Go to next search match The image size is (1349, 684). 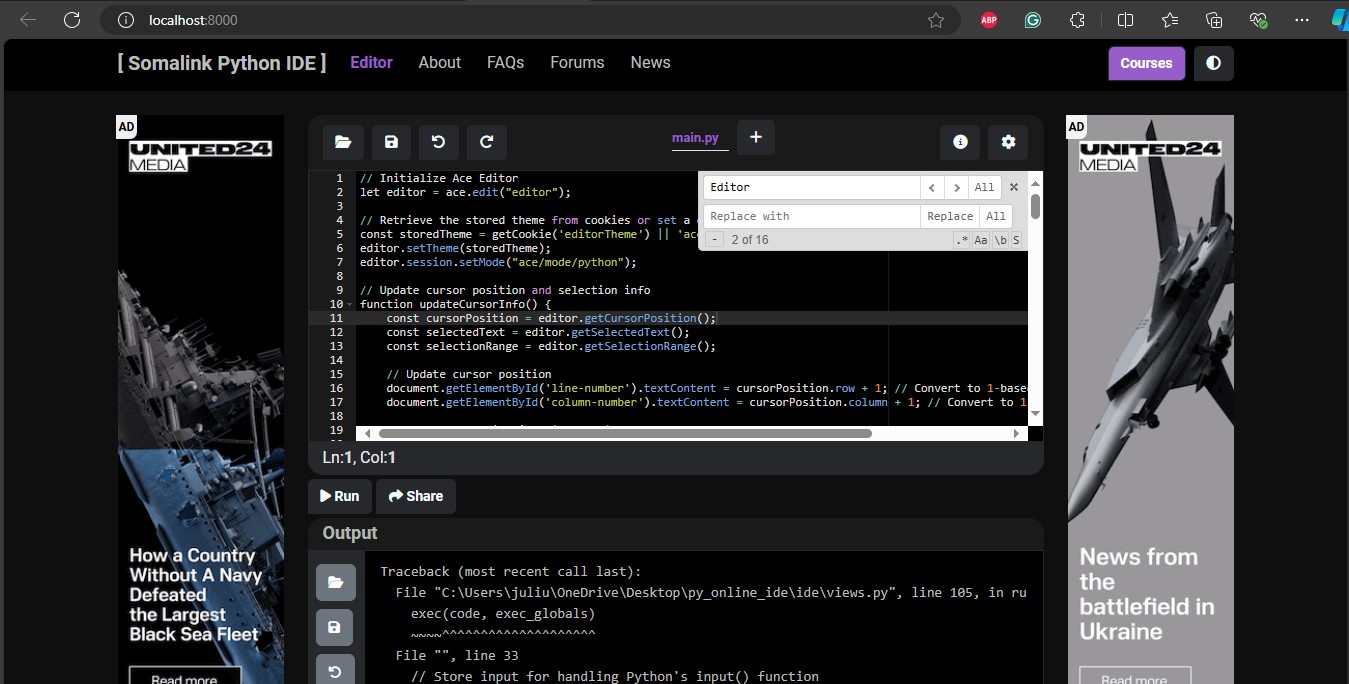957,187
